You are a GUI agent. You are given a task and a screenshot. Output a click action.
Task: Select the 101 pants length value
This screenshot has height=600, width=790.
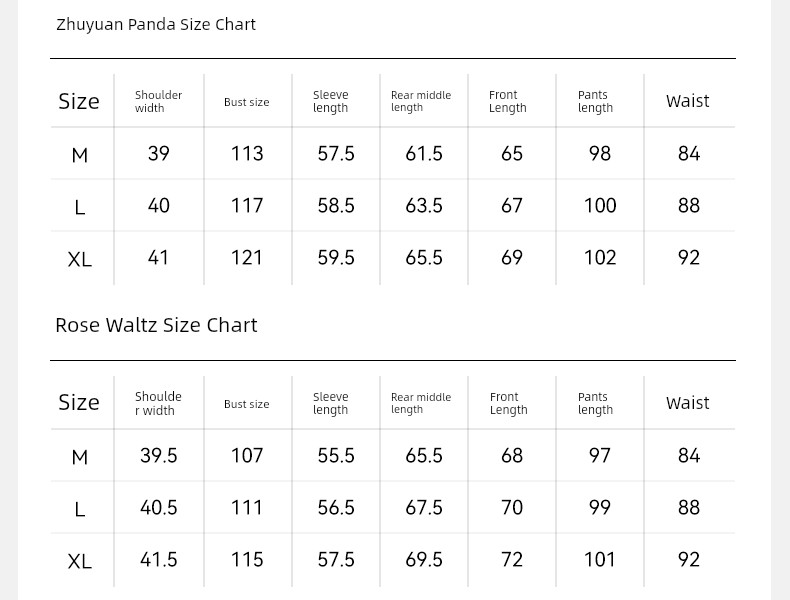click(600, 560)
